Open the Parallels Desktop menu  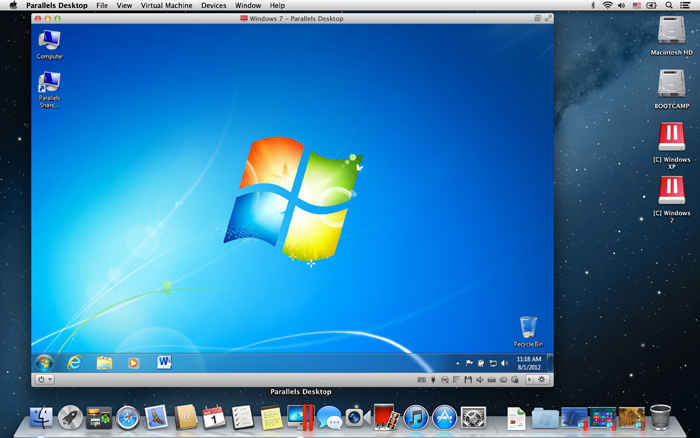[x=57, y=5]
